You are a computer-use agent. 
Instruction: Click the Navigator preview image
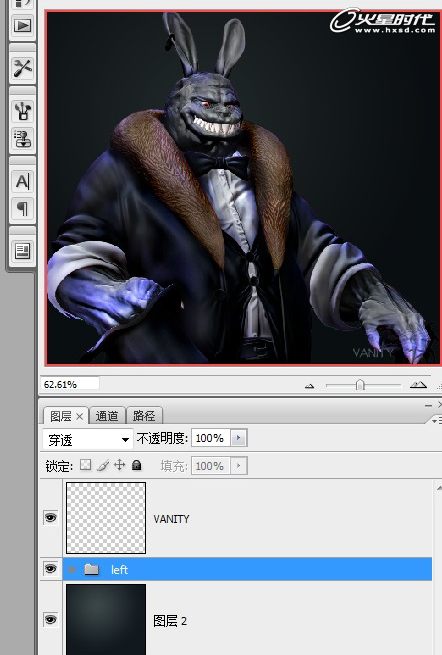coord(243,188)
